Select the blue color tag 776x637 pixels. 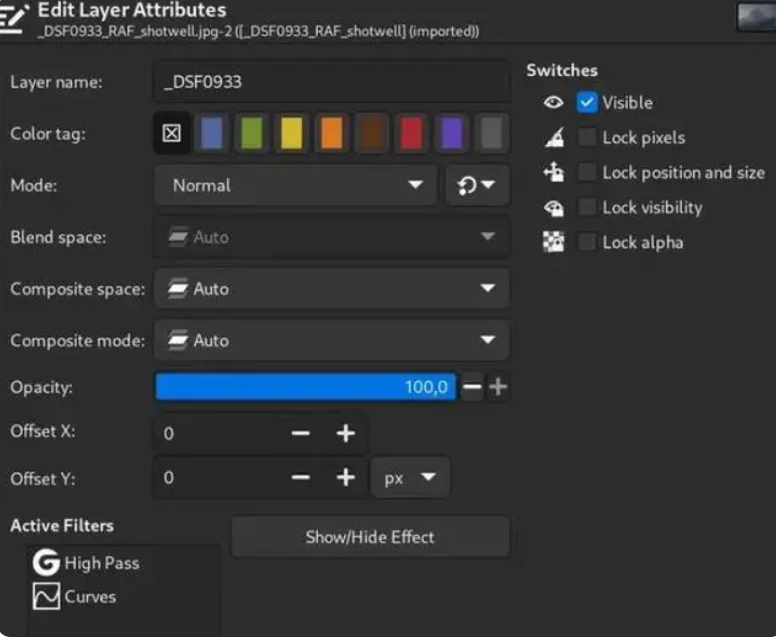tap(212, 133)
